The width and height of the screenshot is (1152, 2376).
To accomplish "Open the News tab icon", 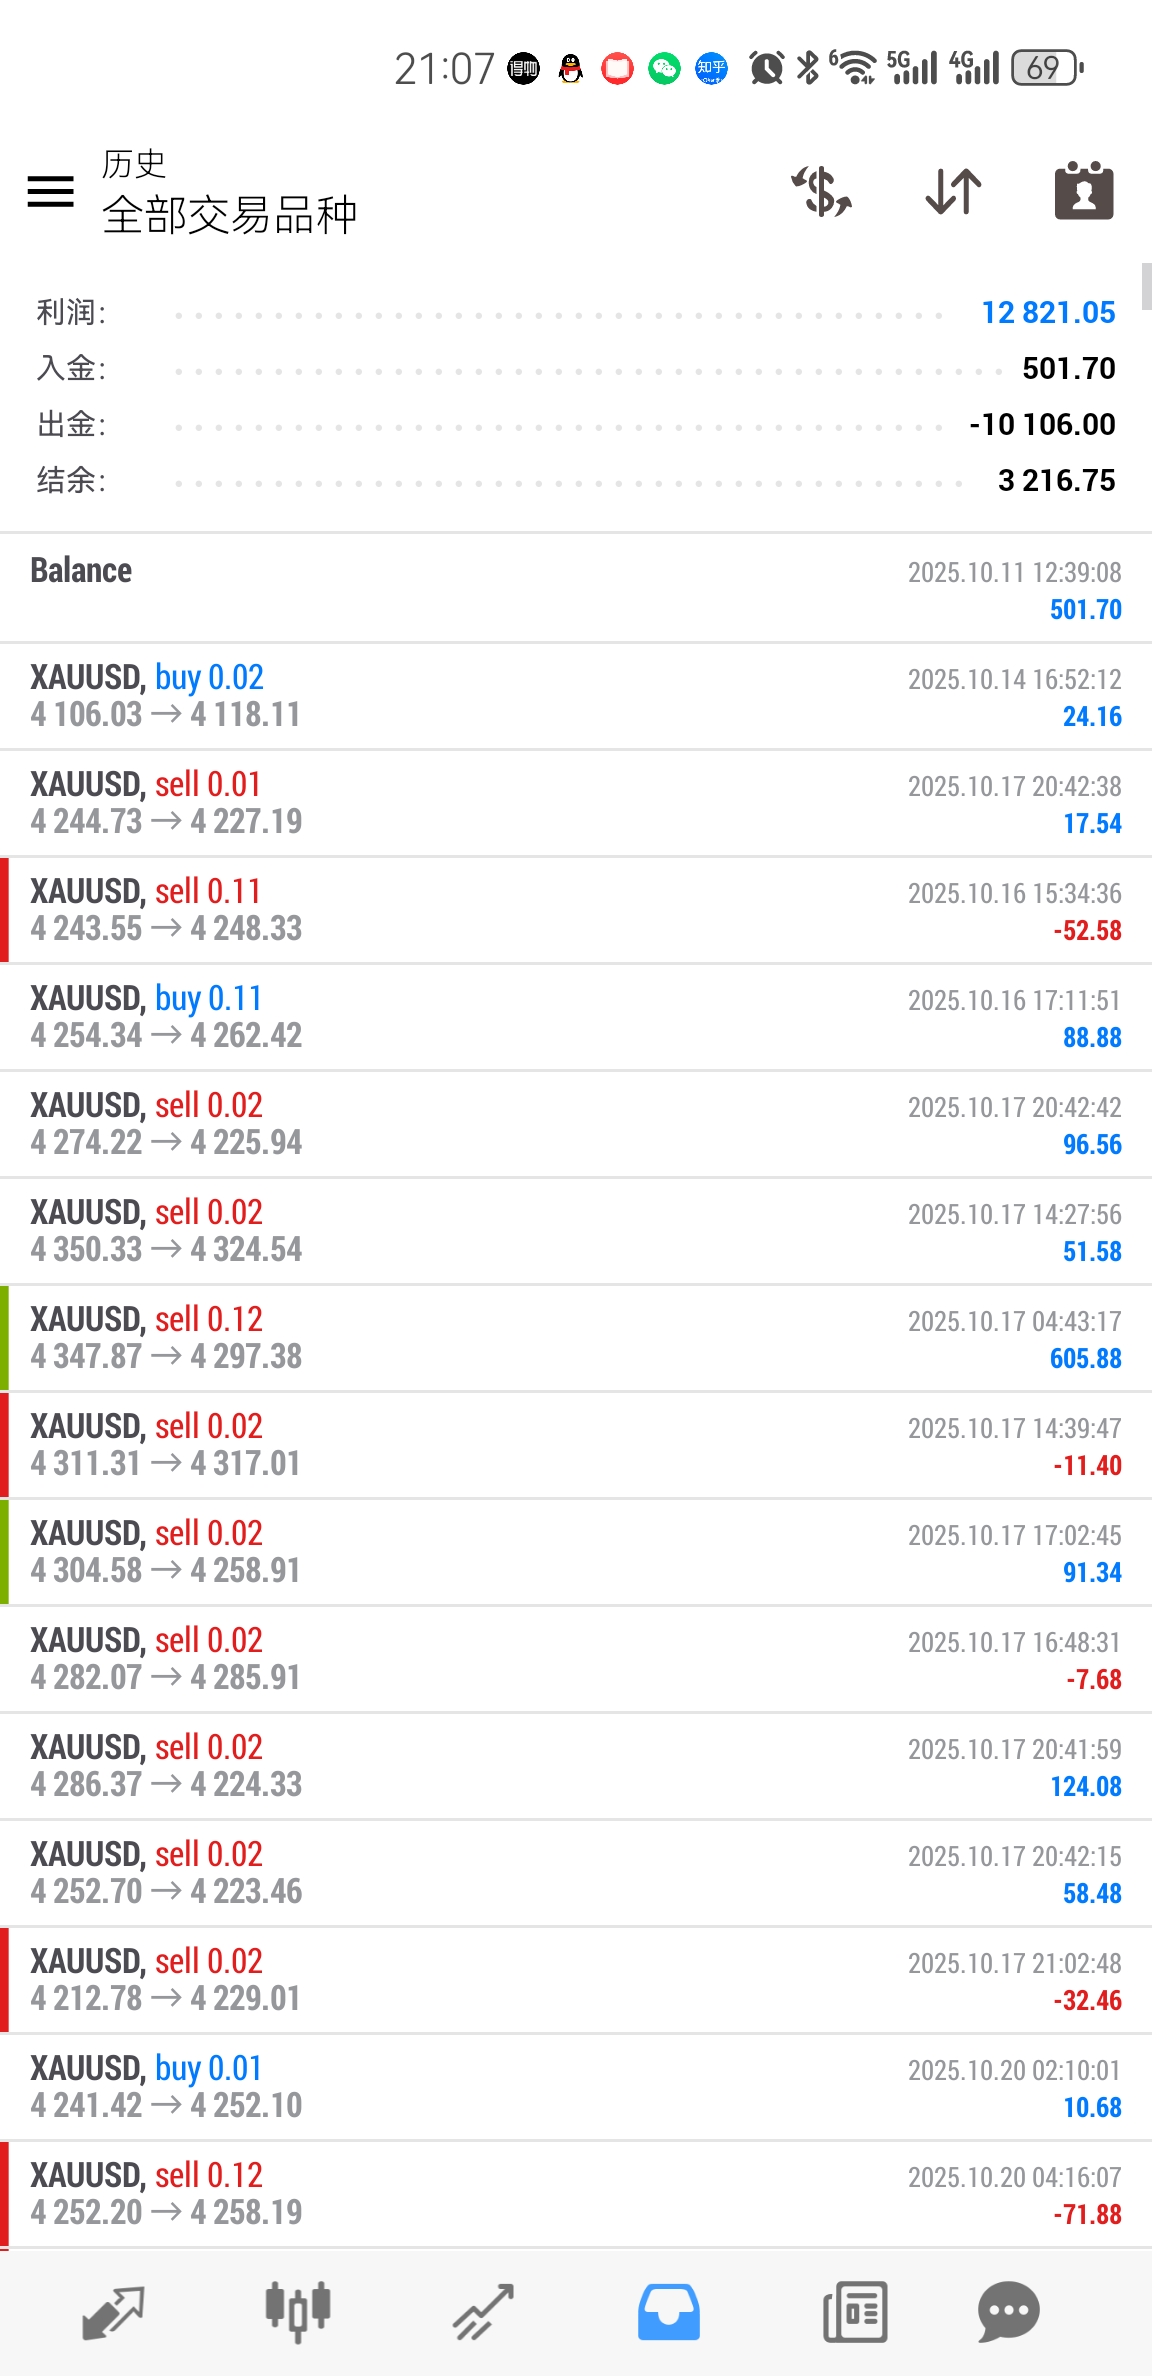I will pyautogui.click(x=855, y=2312).
